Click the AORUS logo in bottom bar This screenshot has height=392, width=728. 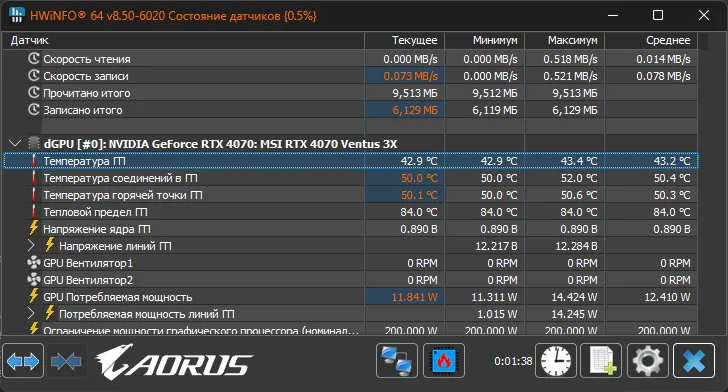pos(174,361)
